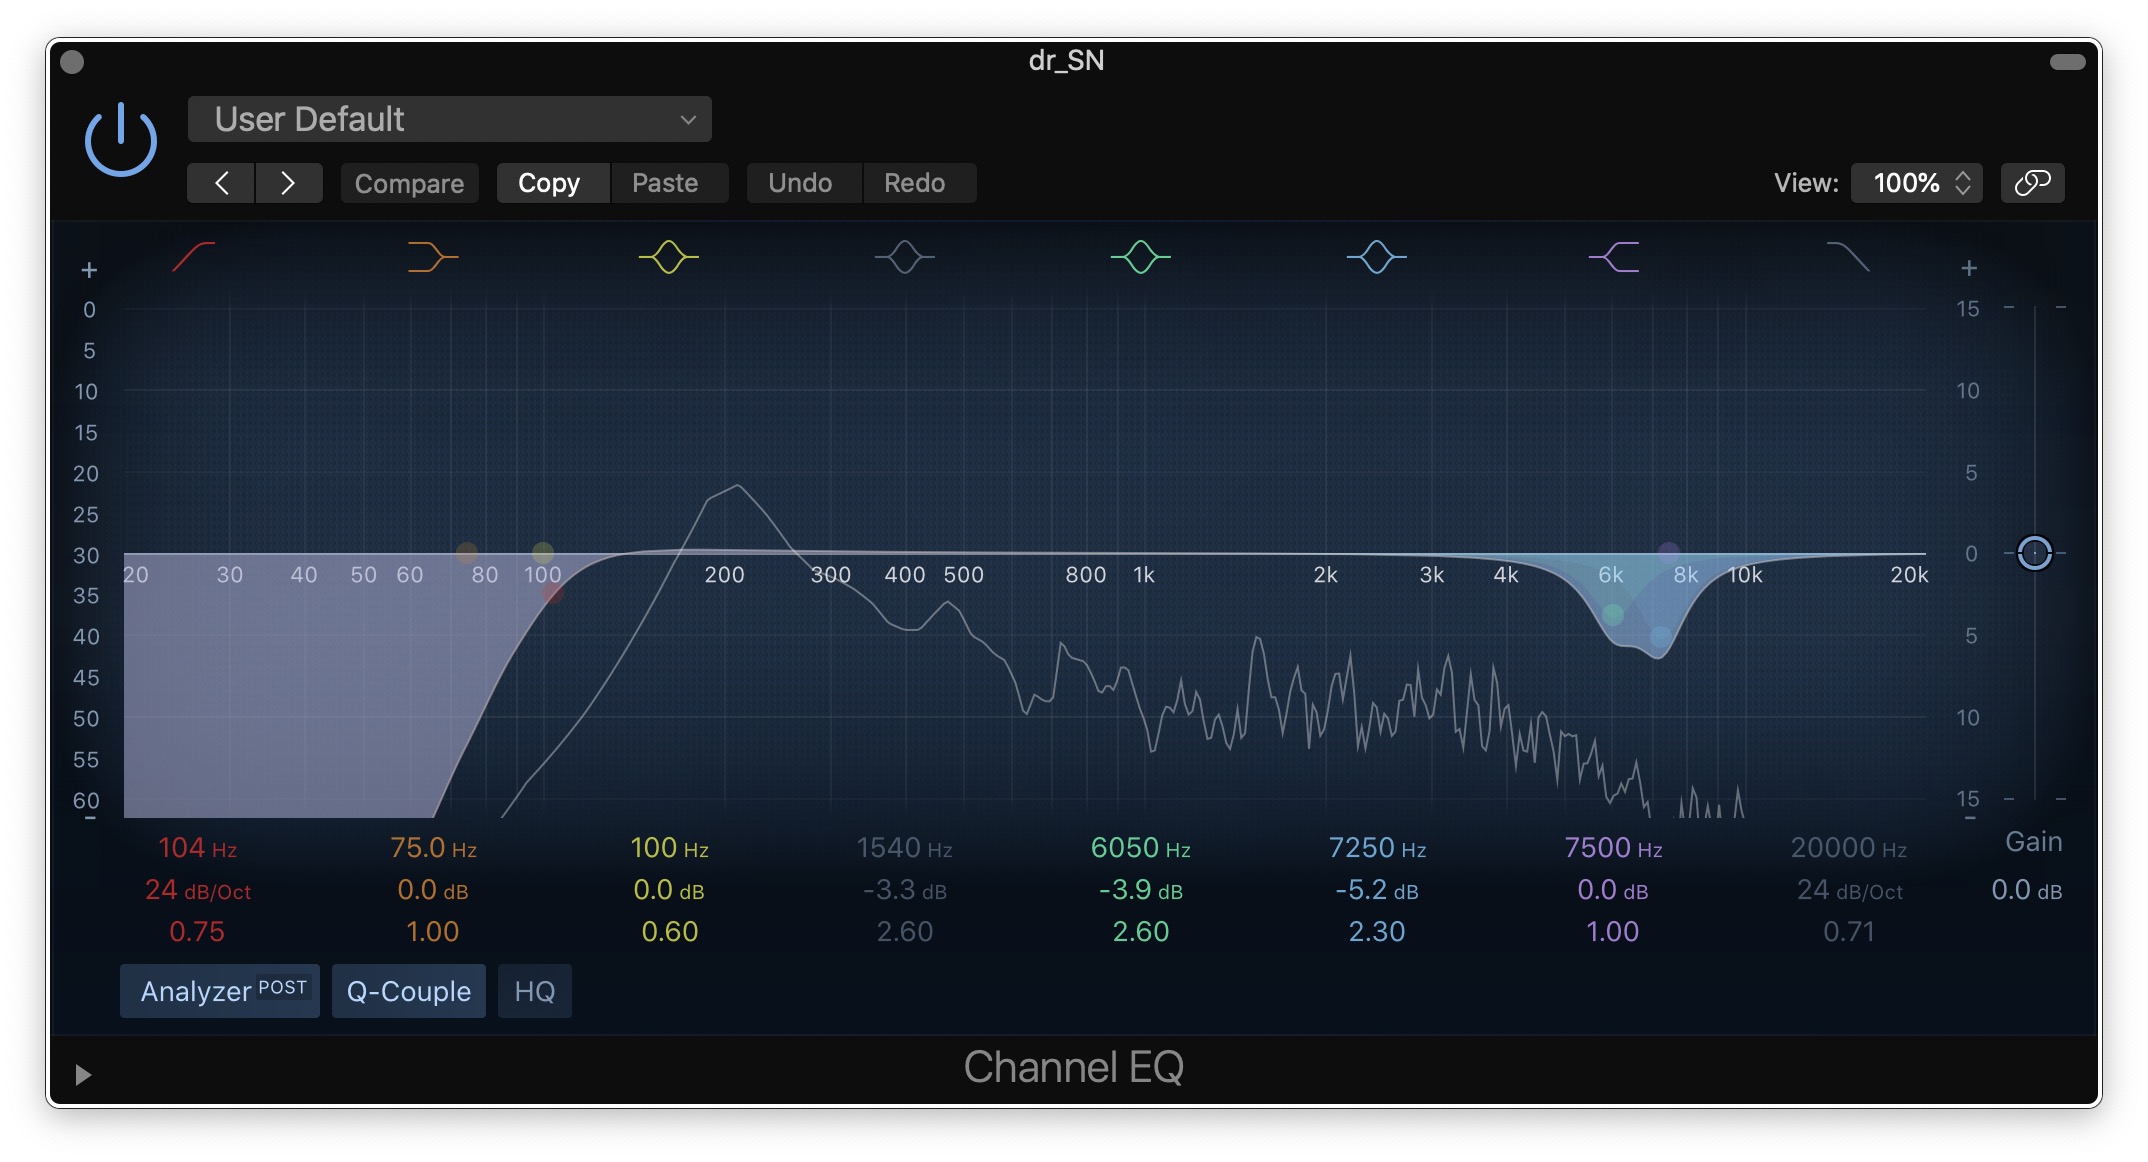Open the User Default preset dropdown
The height and width of the screenshot is (1162, 2148).
pos(450,120)
